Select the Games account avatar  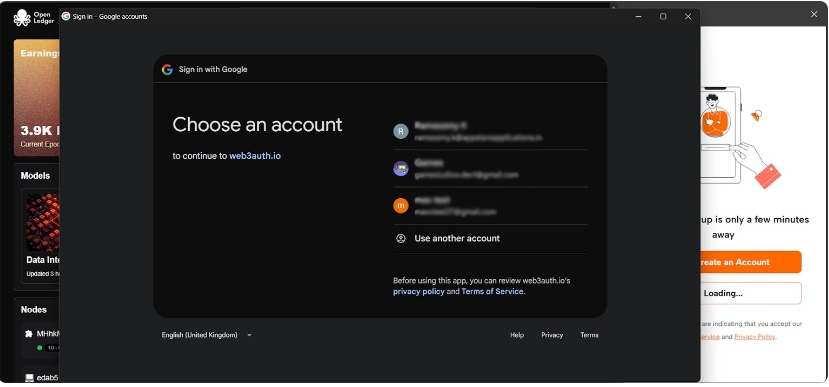tap(401, 169)
